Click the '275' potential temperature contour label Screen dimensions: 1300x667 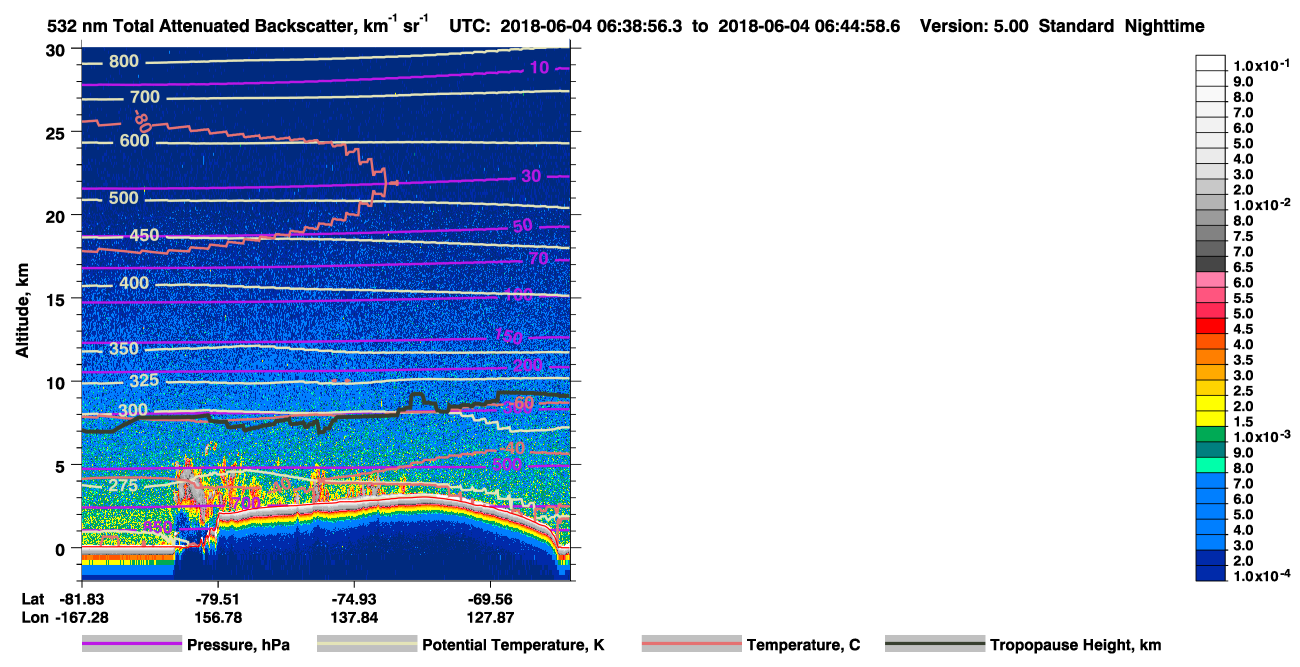(123, 486)
